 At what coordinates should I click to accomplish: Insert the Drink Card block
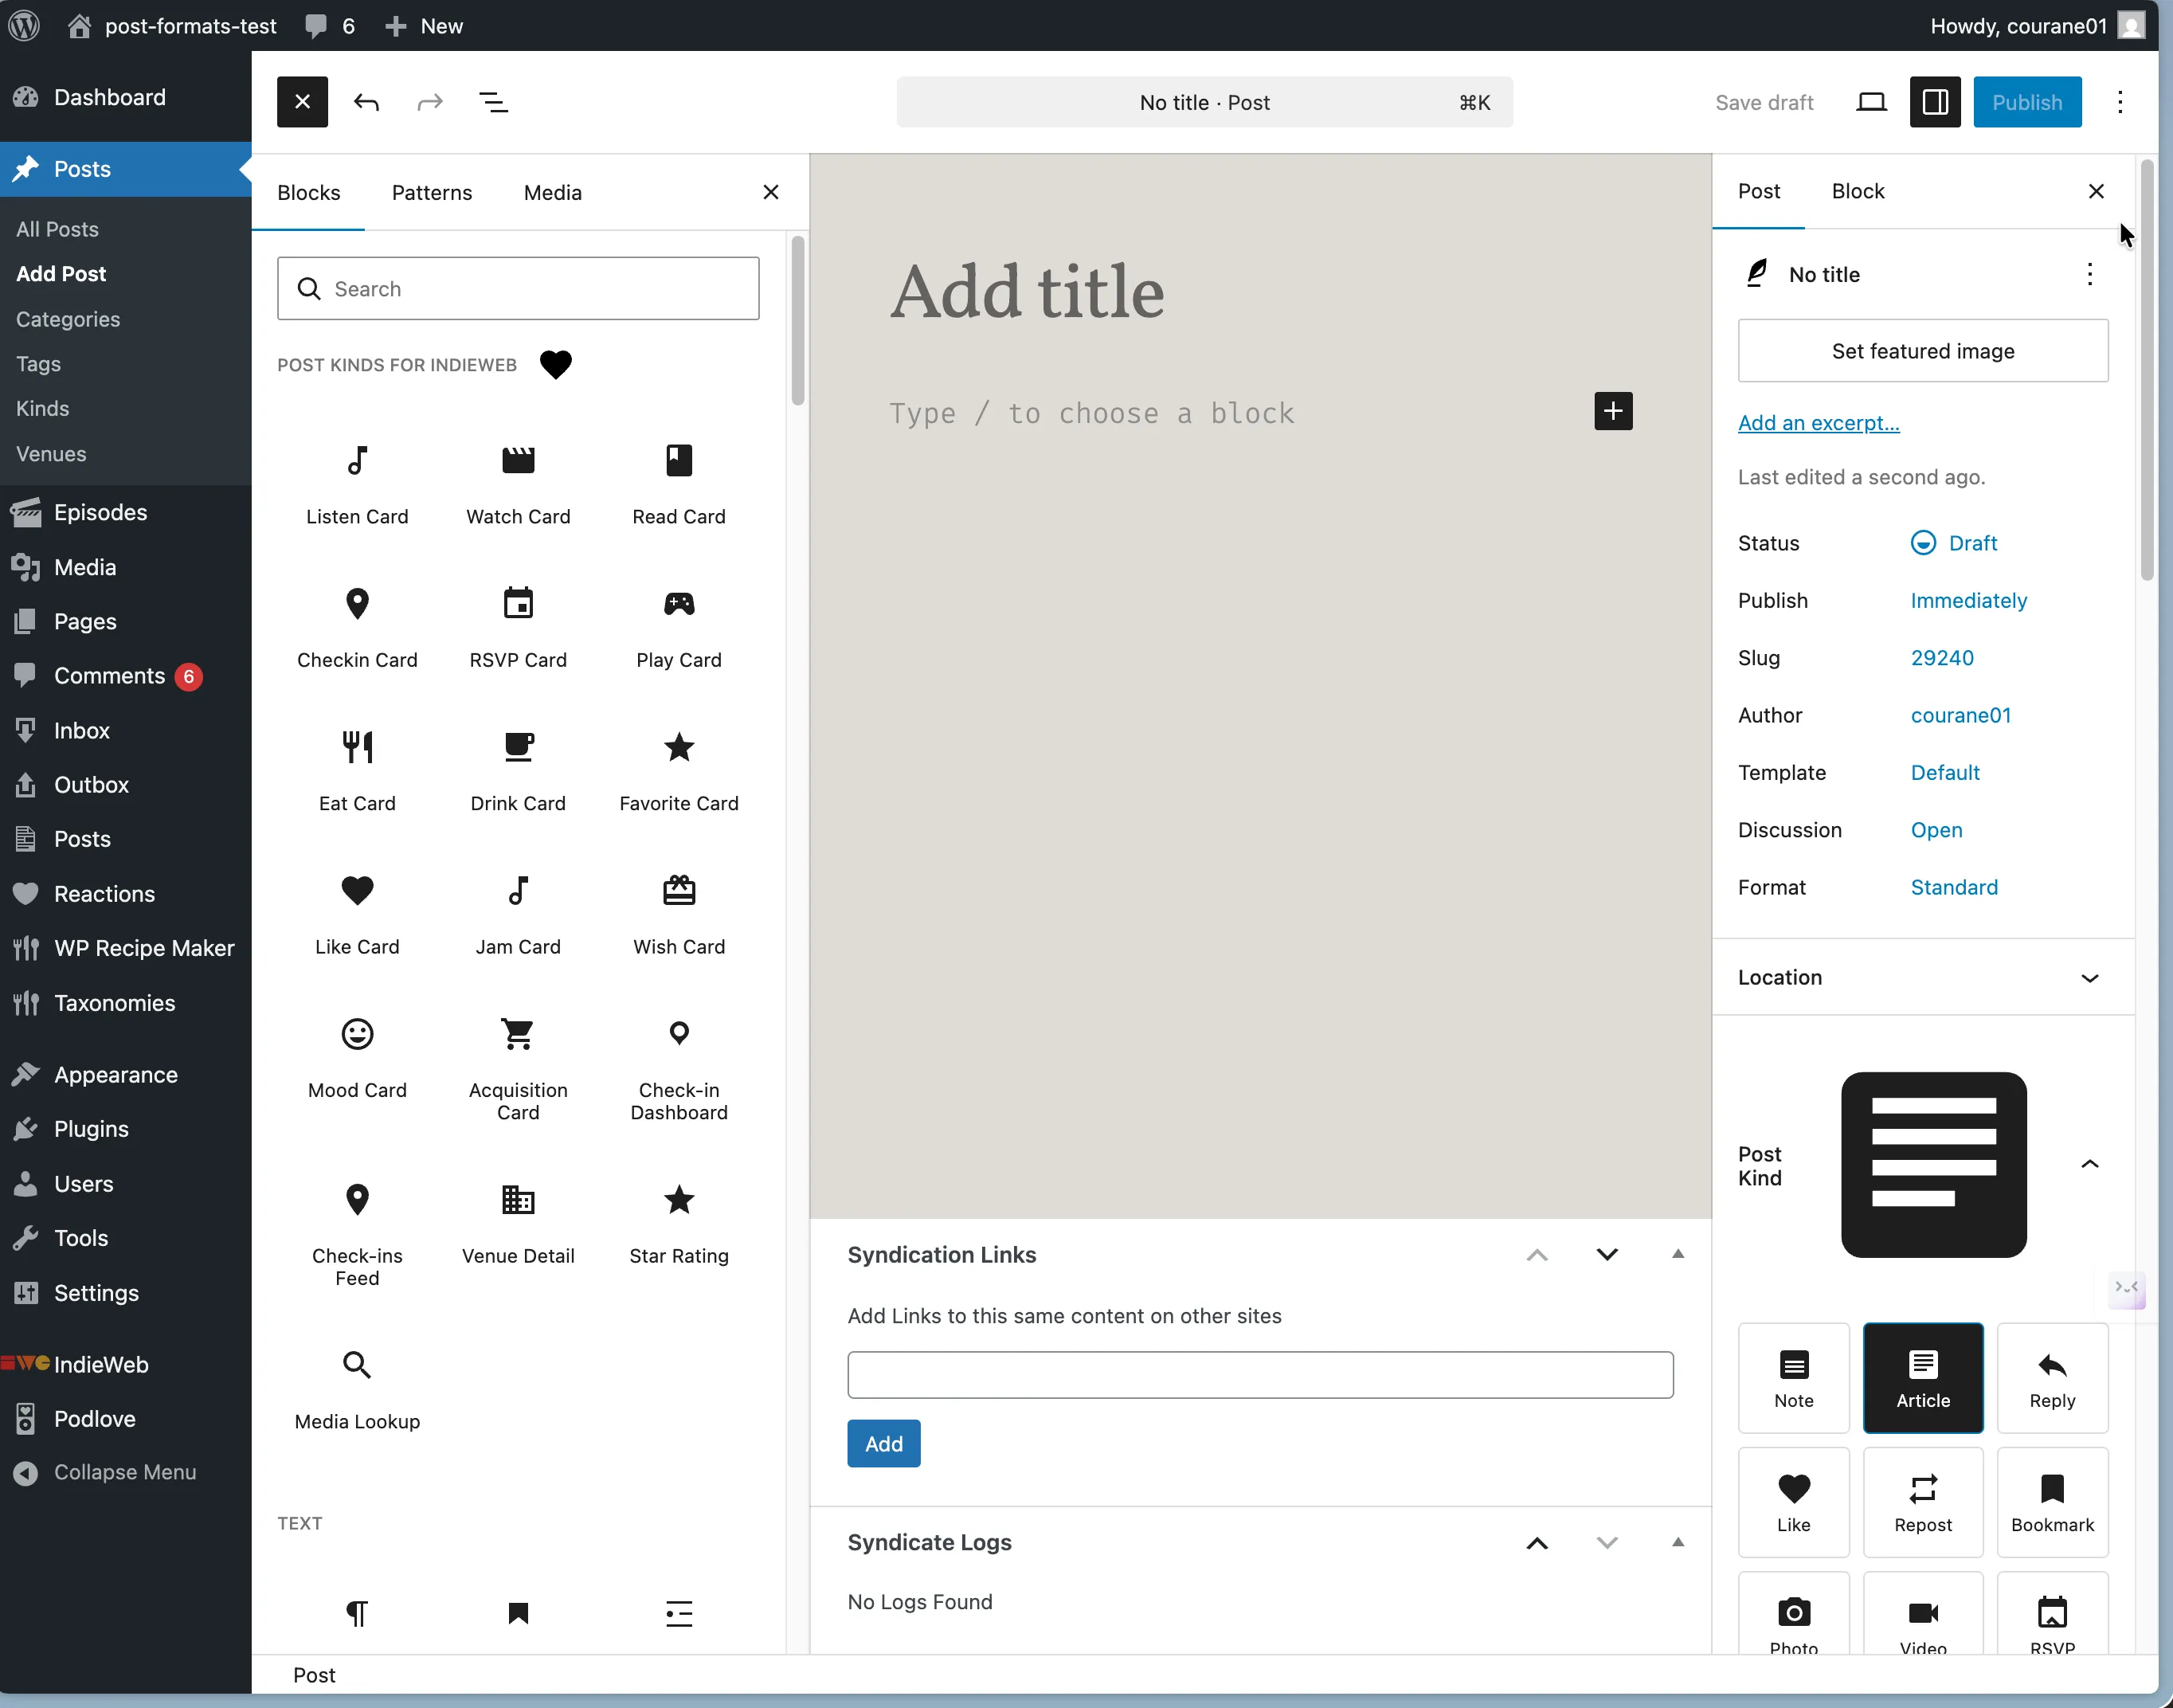pos(518,771)
